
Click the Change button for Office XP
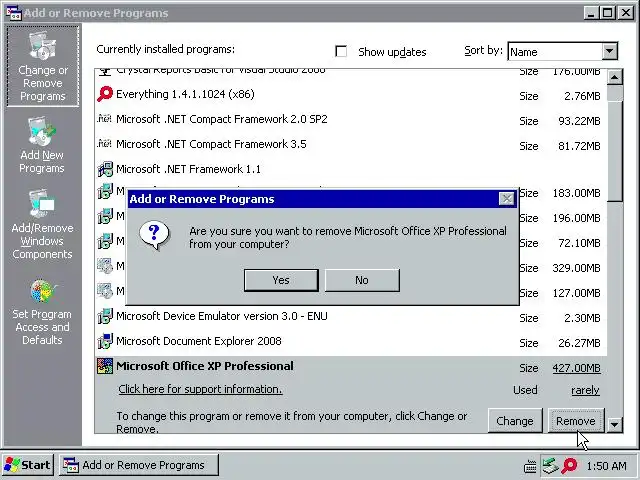[515, 421]
